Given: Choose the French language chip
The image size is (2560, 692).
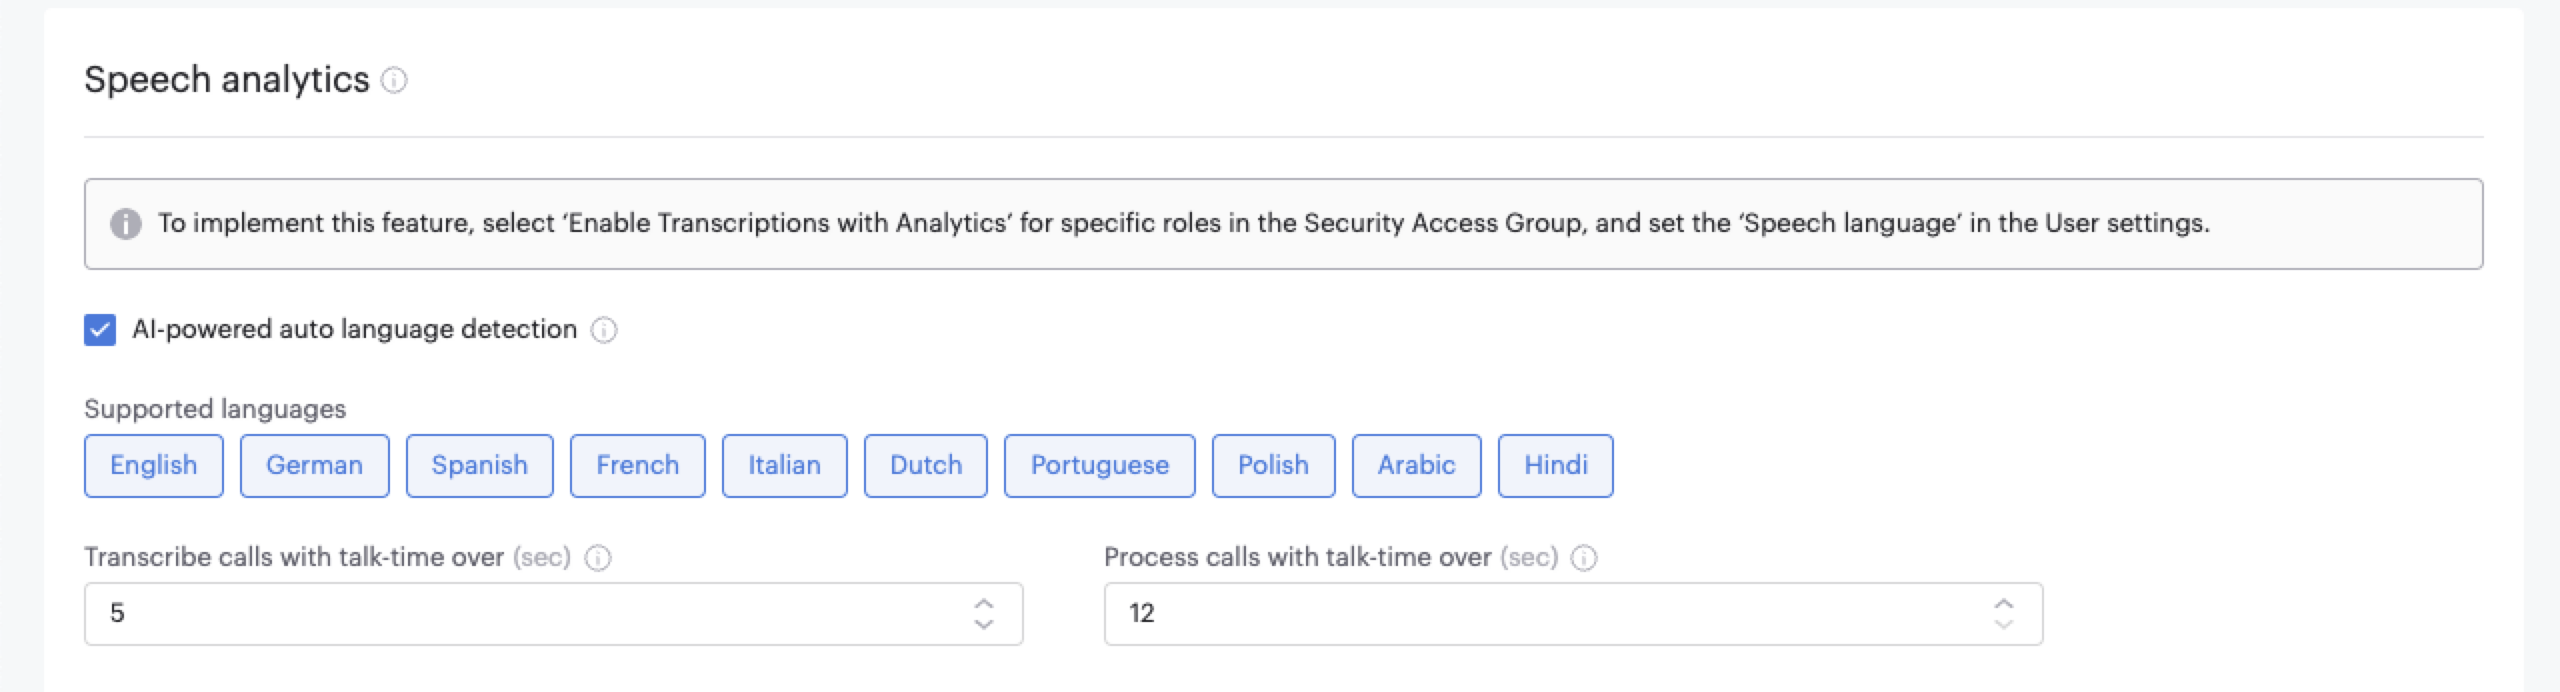Looking at the screenshot, I should click(637, 466).
